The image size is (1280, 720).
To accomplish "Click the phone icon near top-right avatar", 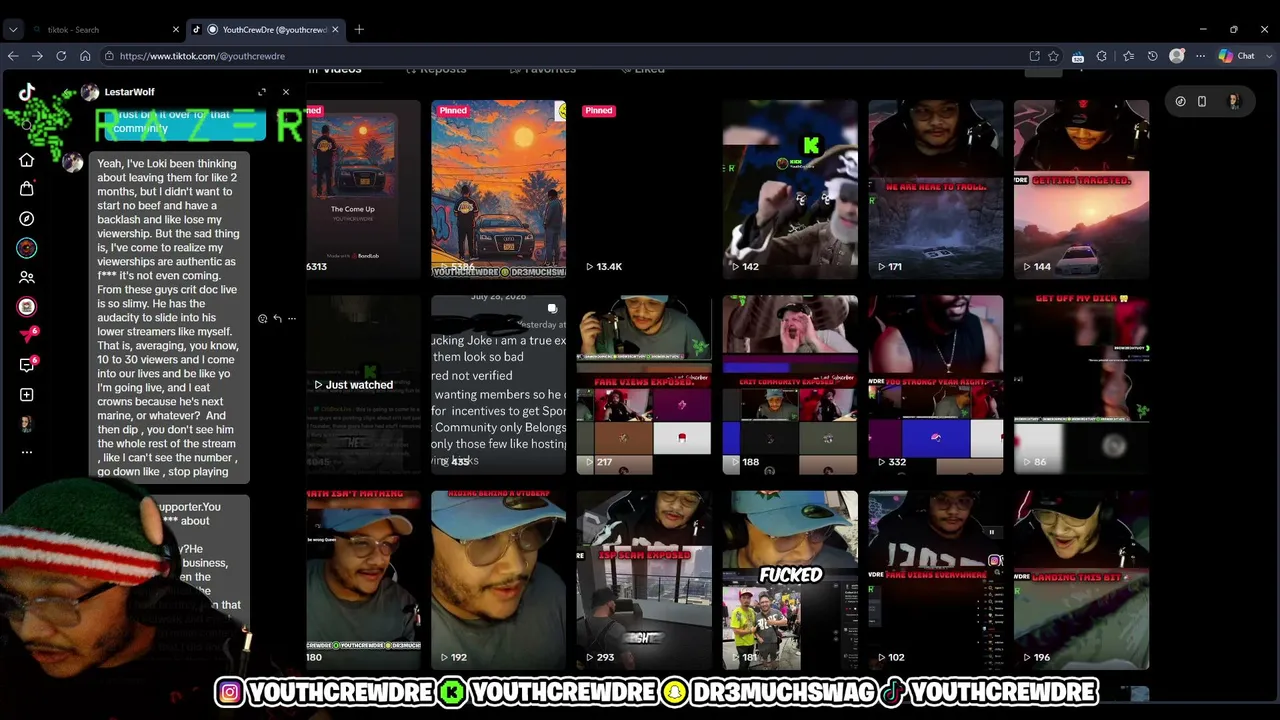I will 1202,101.
